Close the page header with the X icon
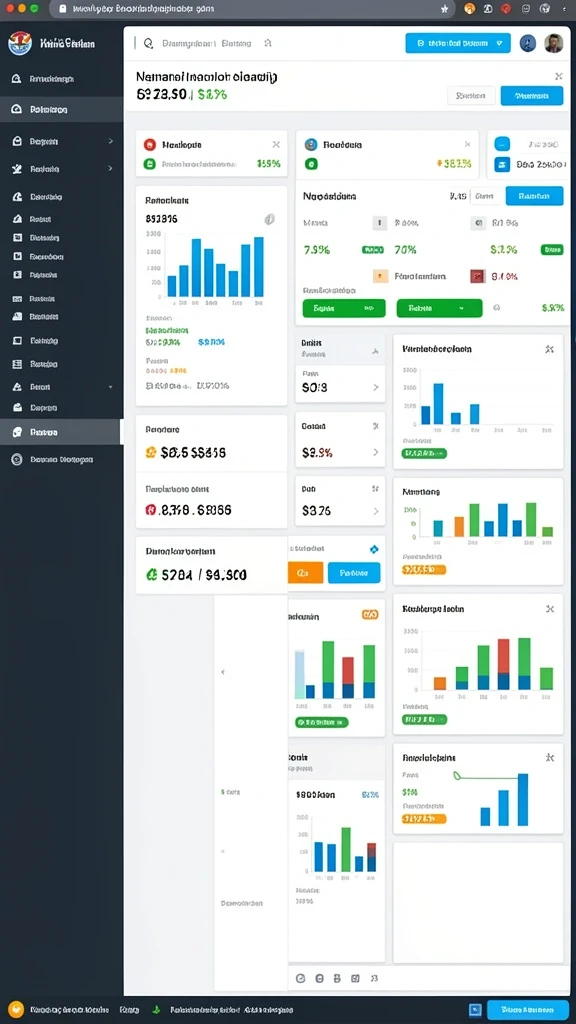Screen dimensions: 576x1024 click(x=558, y=76)
